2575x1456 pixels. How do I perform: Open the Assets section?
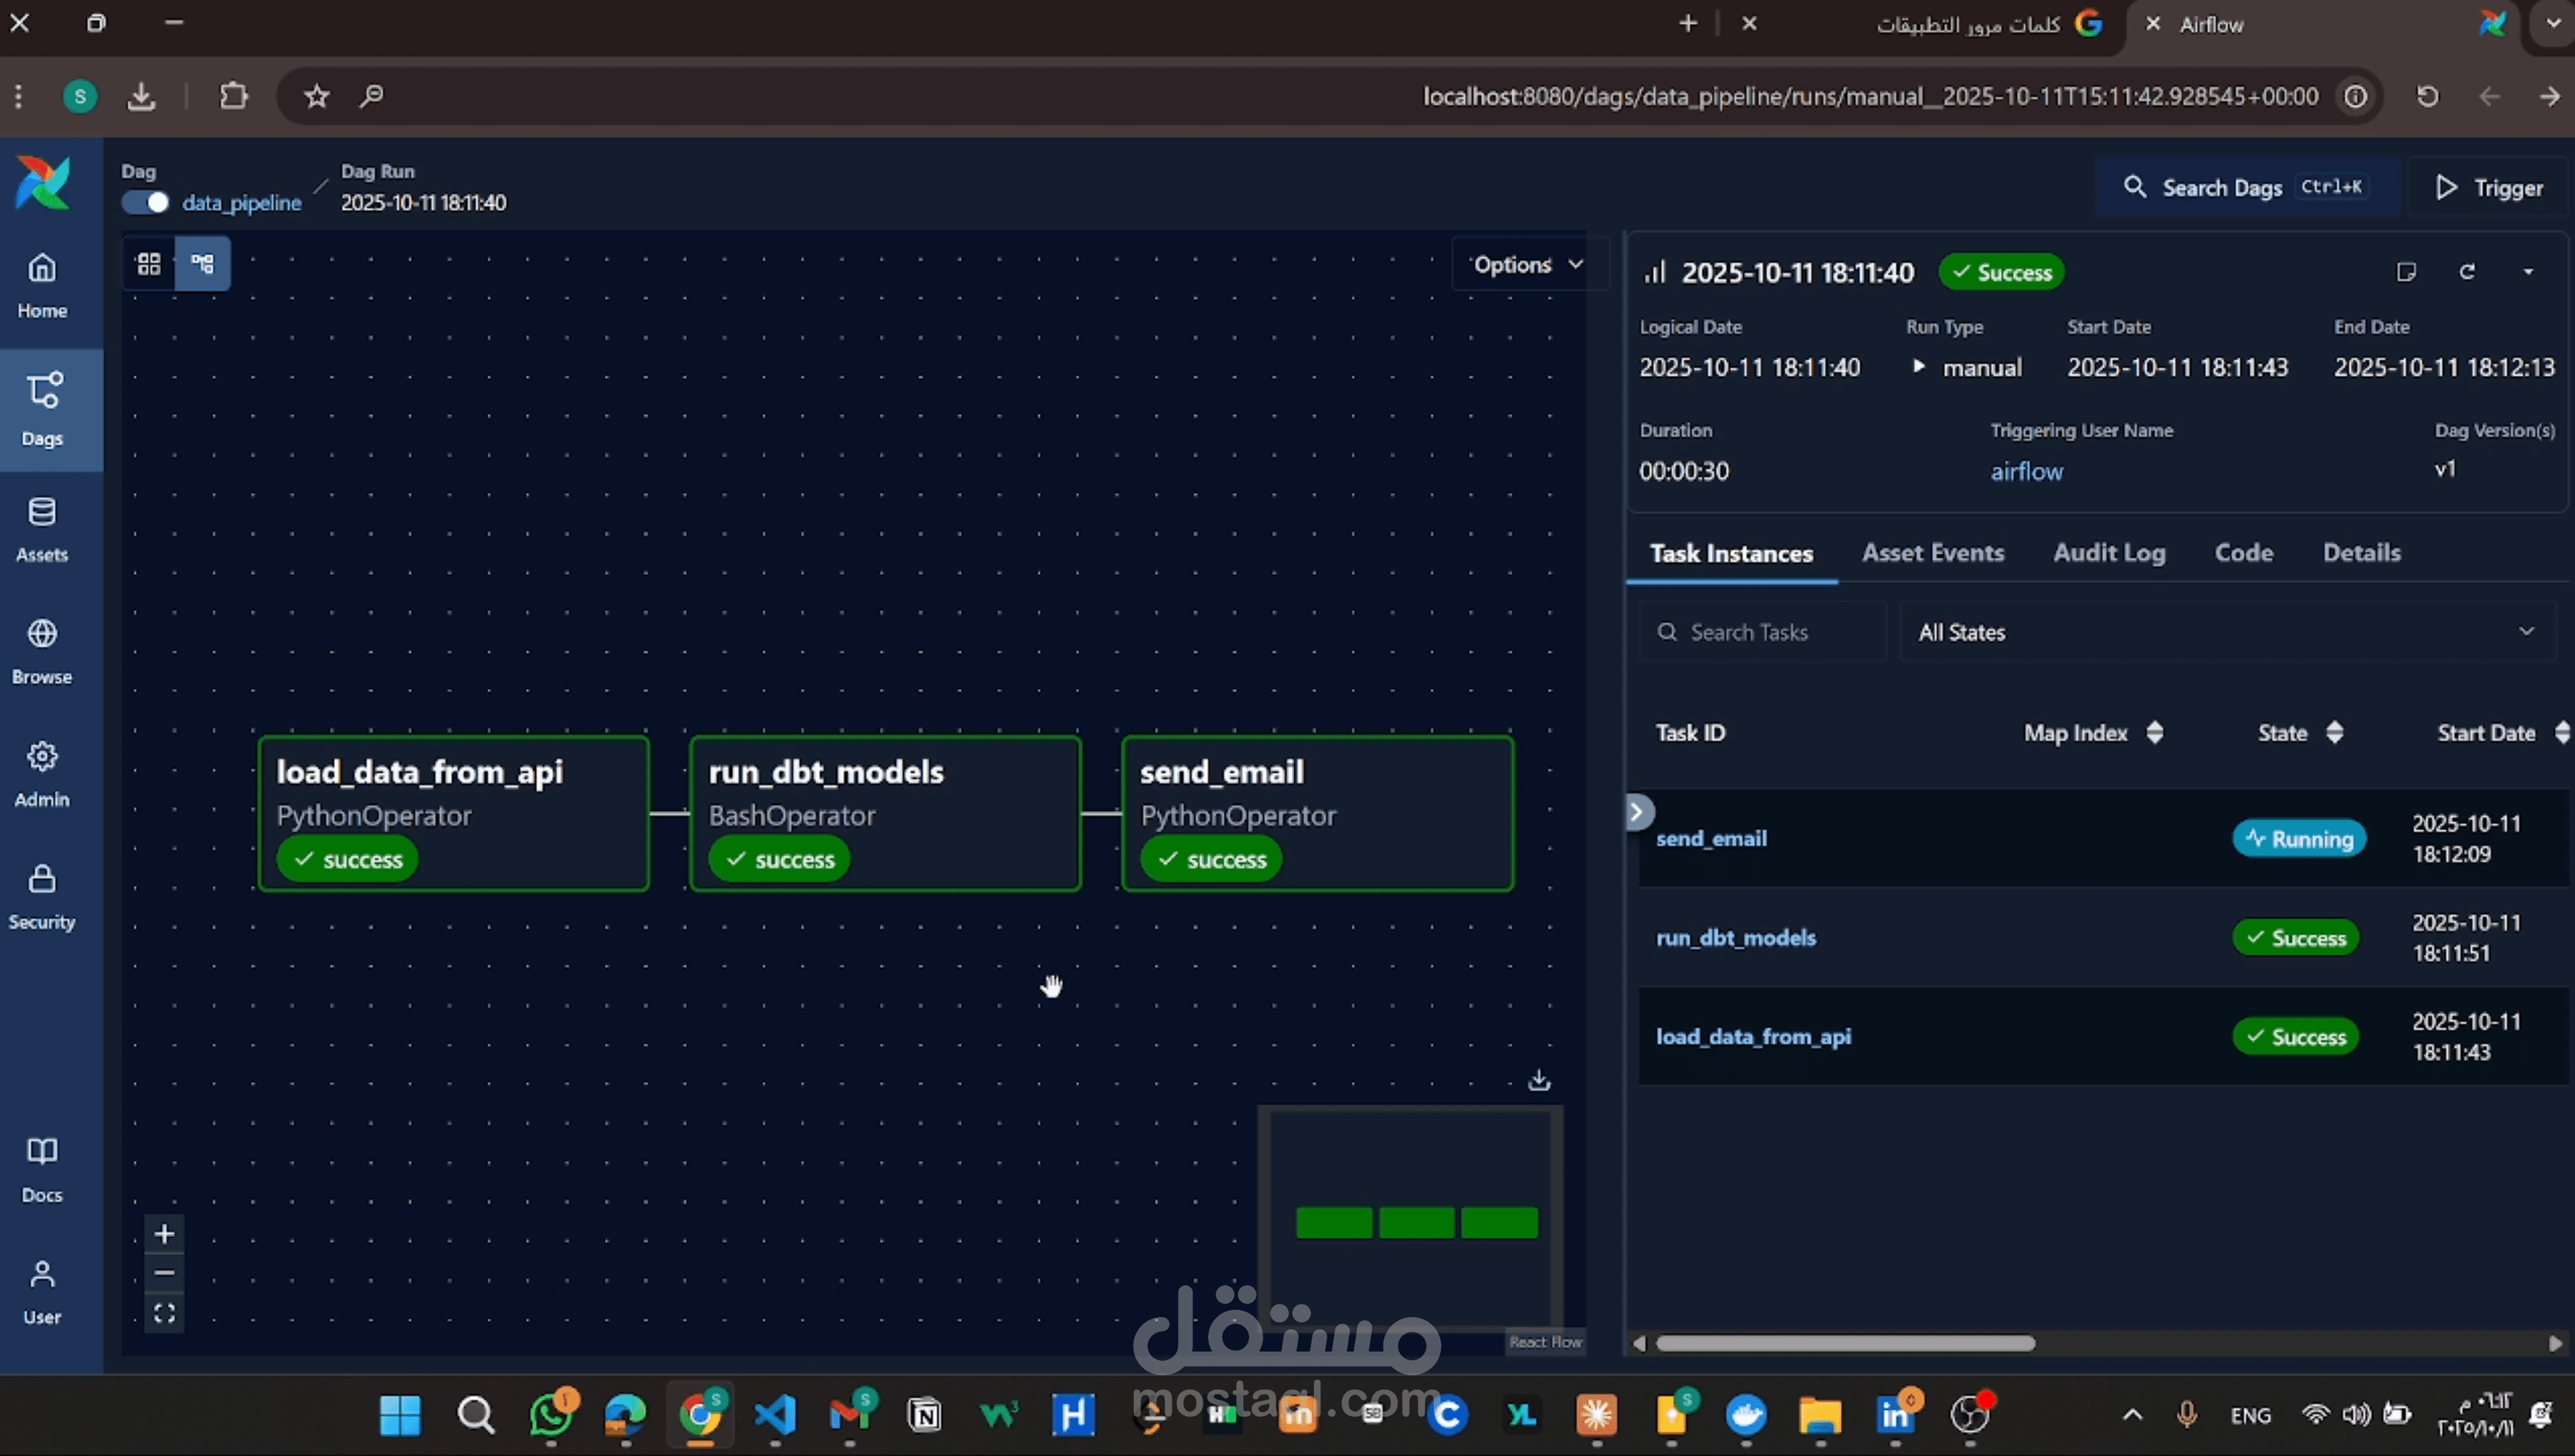click(42, 530)
